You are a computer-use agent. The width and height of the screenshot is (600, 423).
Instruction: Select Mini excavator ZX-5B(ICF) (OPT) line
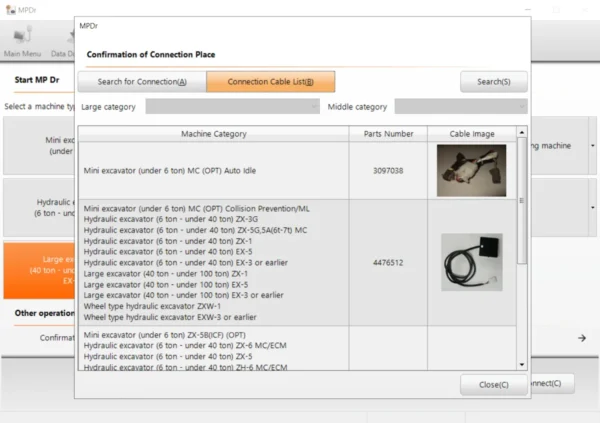click(x=165, y=335)
